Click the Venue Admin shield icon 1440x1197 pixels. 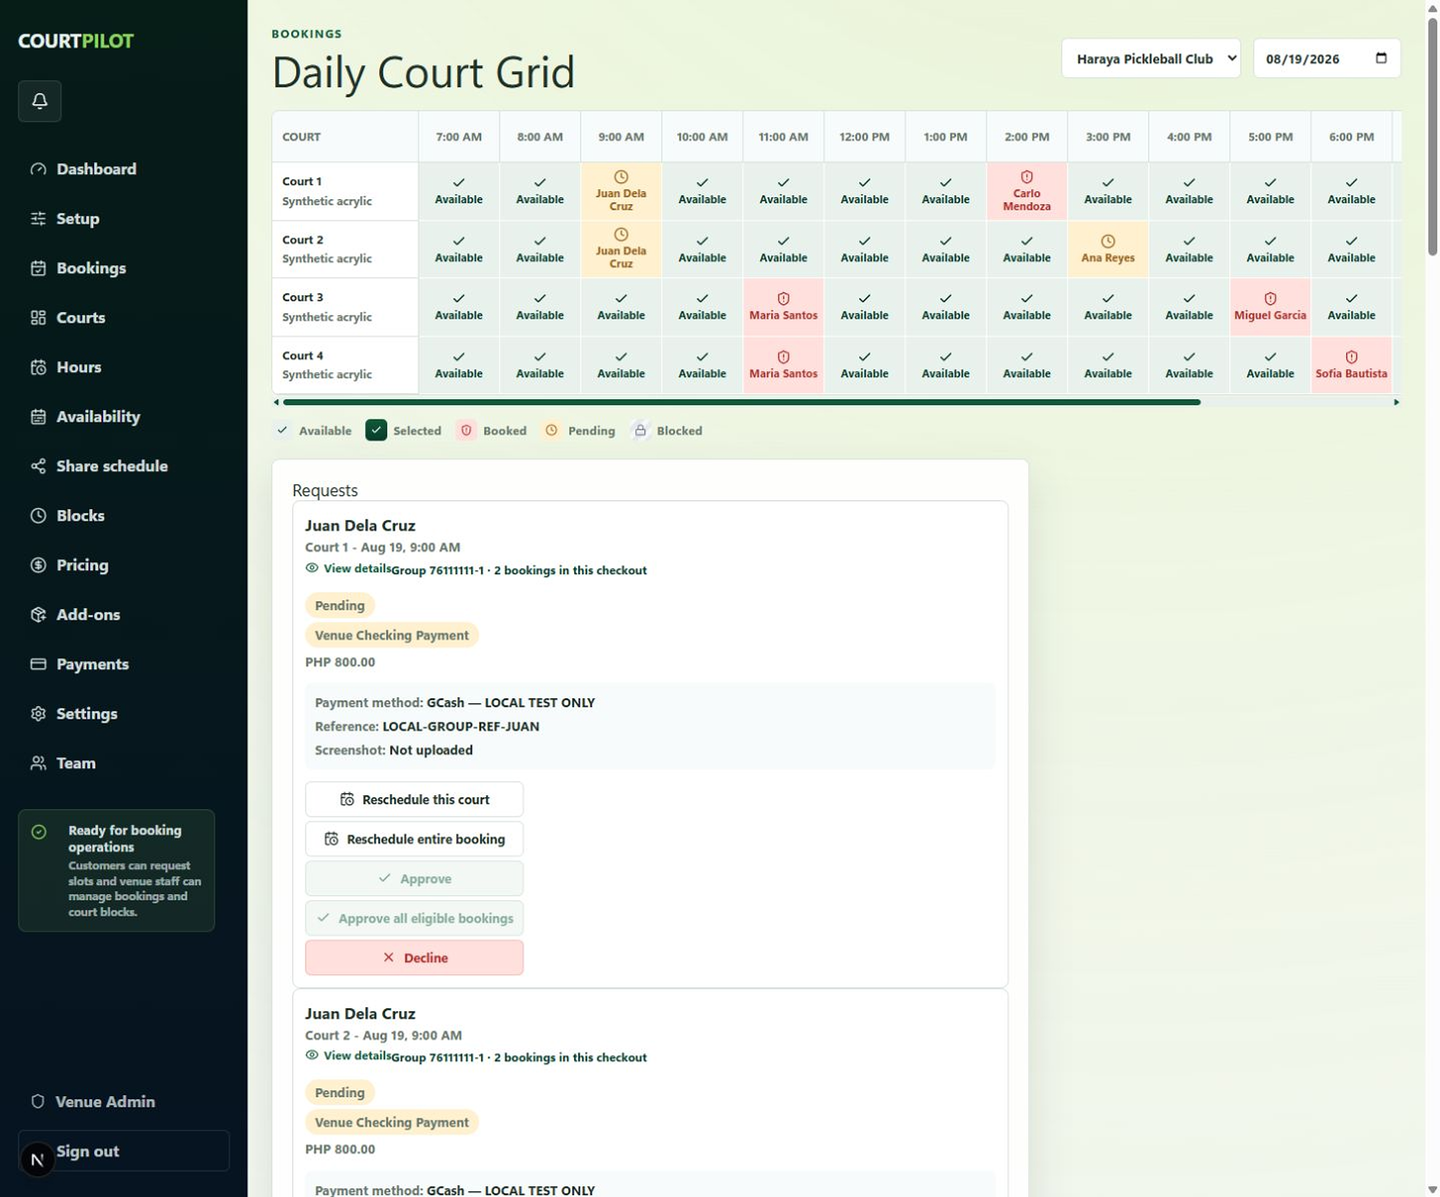[38, 1101]
